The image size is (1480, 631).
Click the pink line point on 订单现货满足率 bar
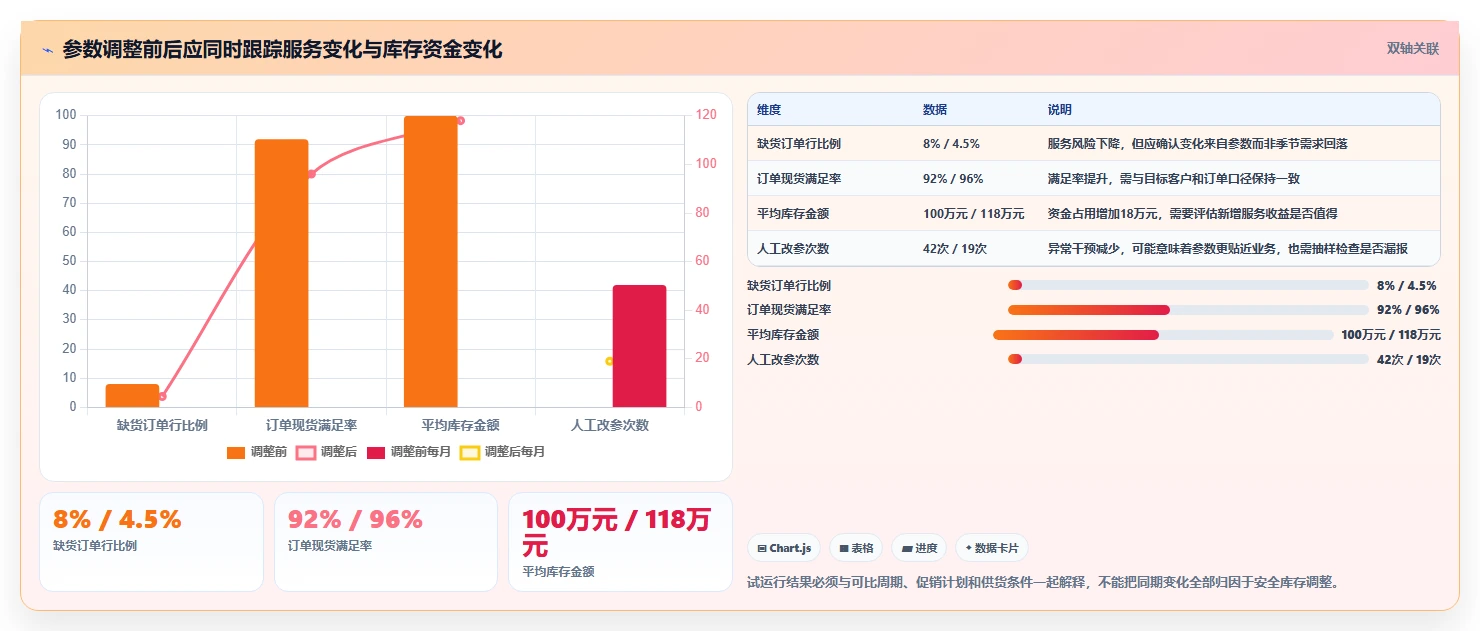[311, 174]
